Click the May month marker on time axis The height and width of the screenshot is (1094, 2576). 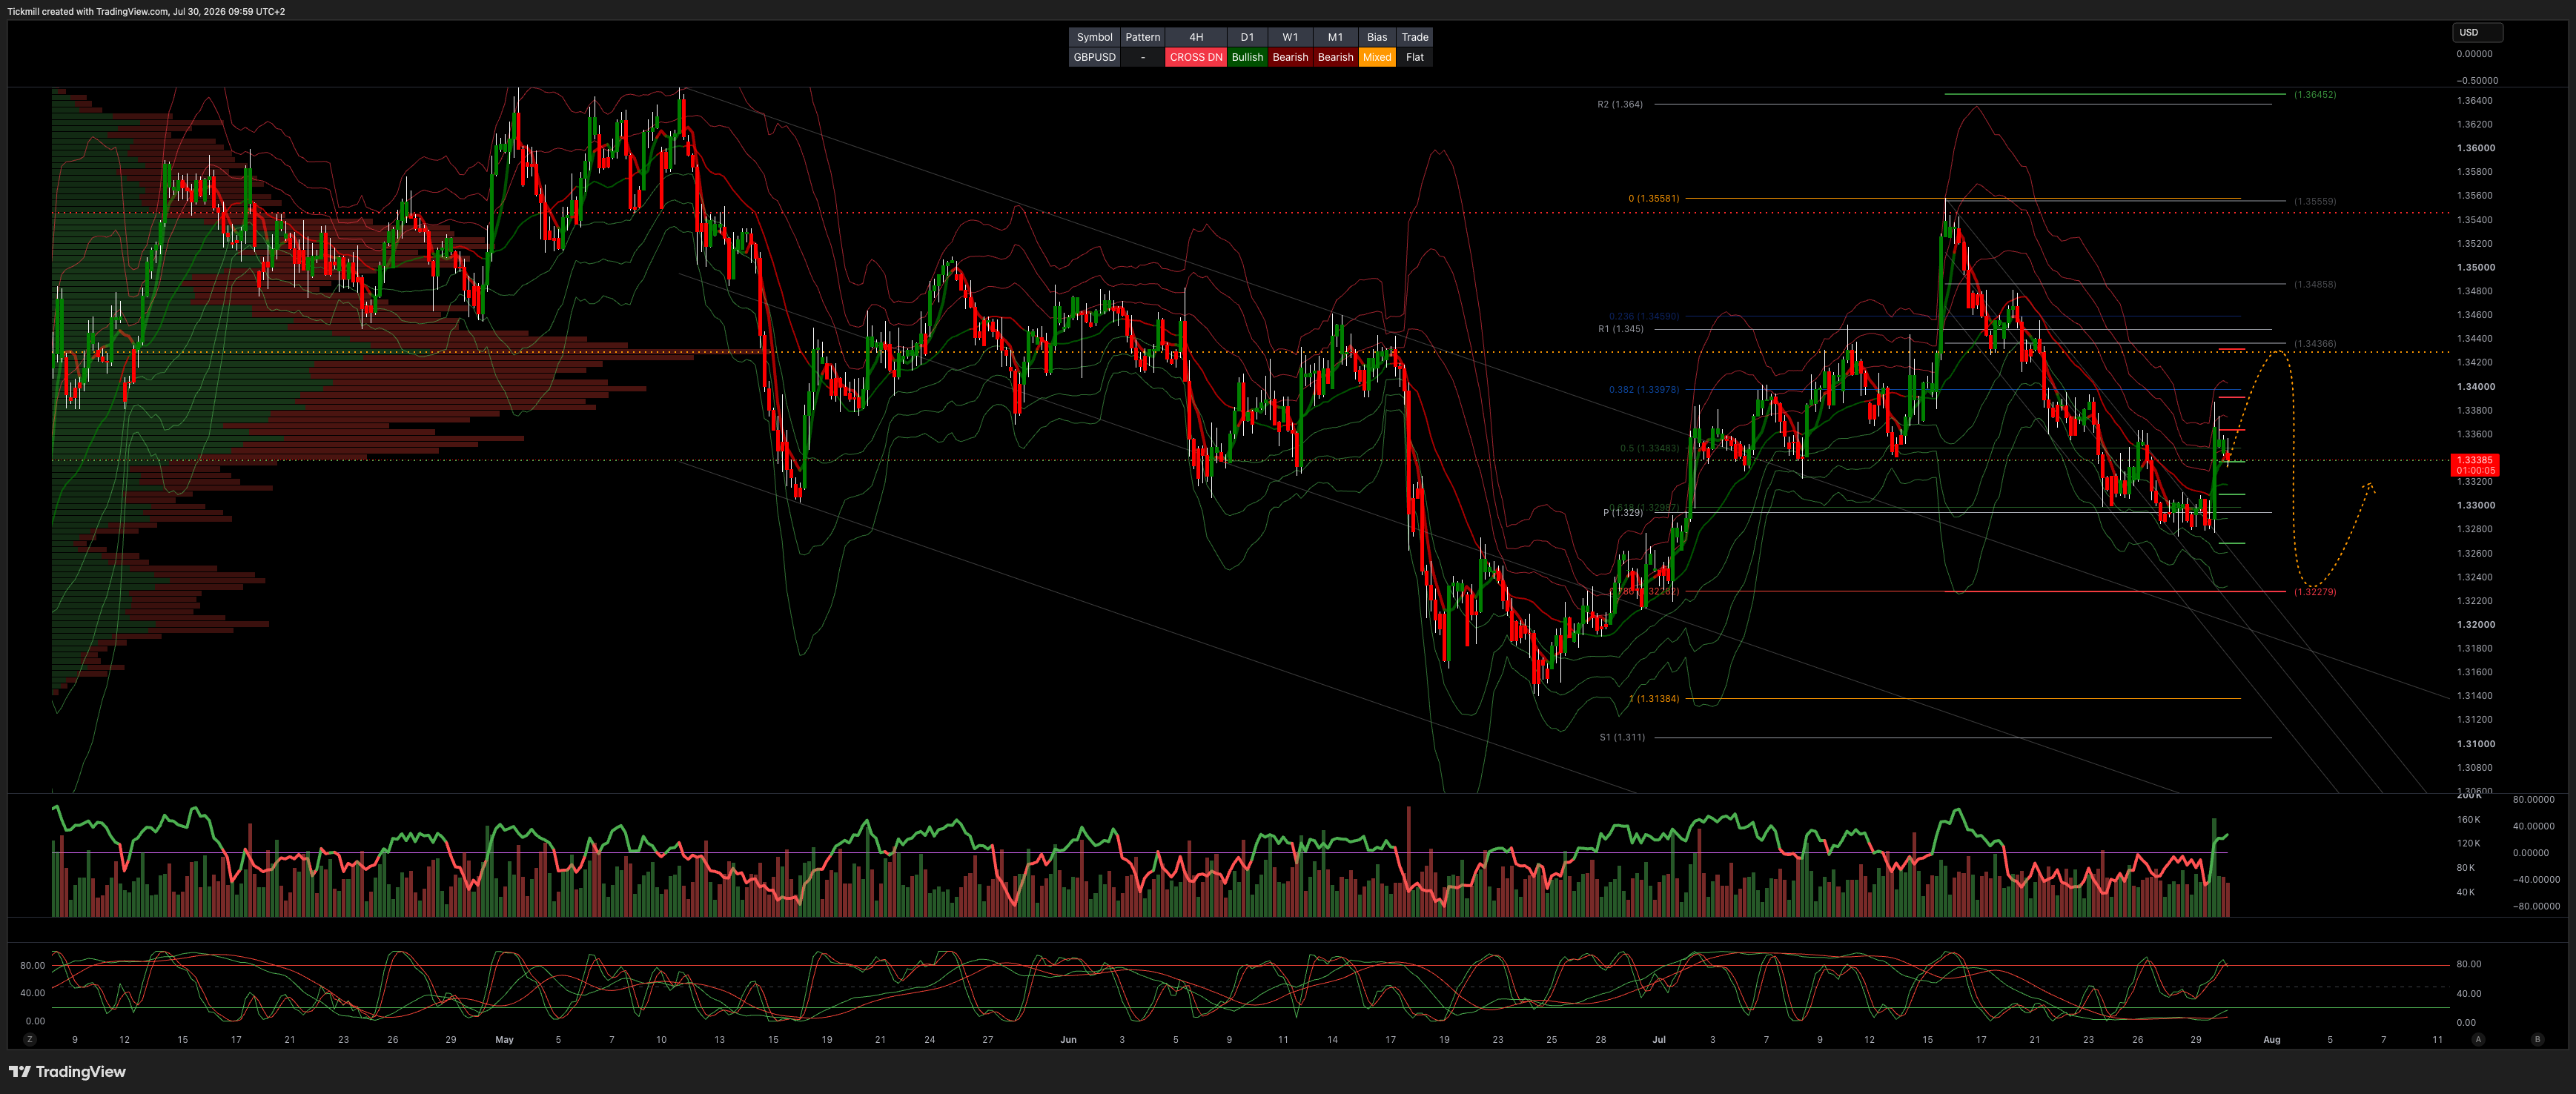pyautogui.click(x=504, y=1039)
